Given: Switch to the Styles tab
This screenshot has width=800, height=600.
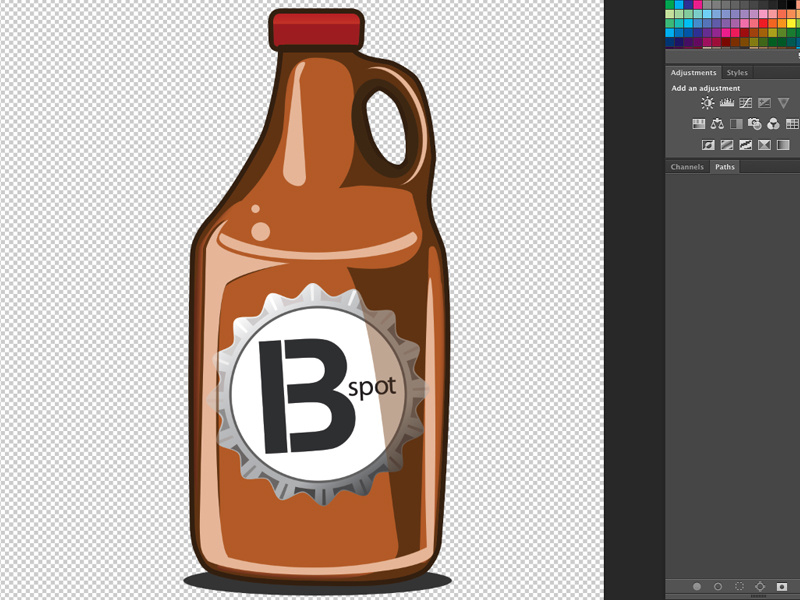Looking at the screenshot, I should click(x=737, y=72).
